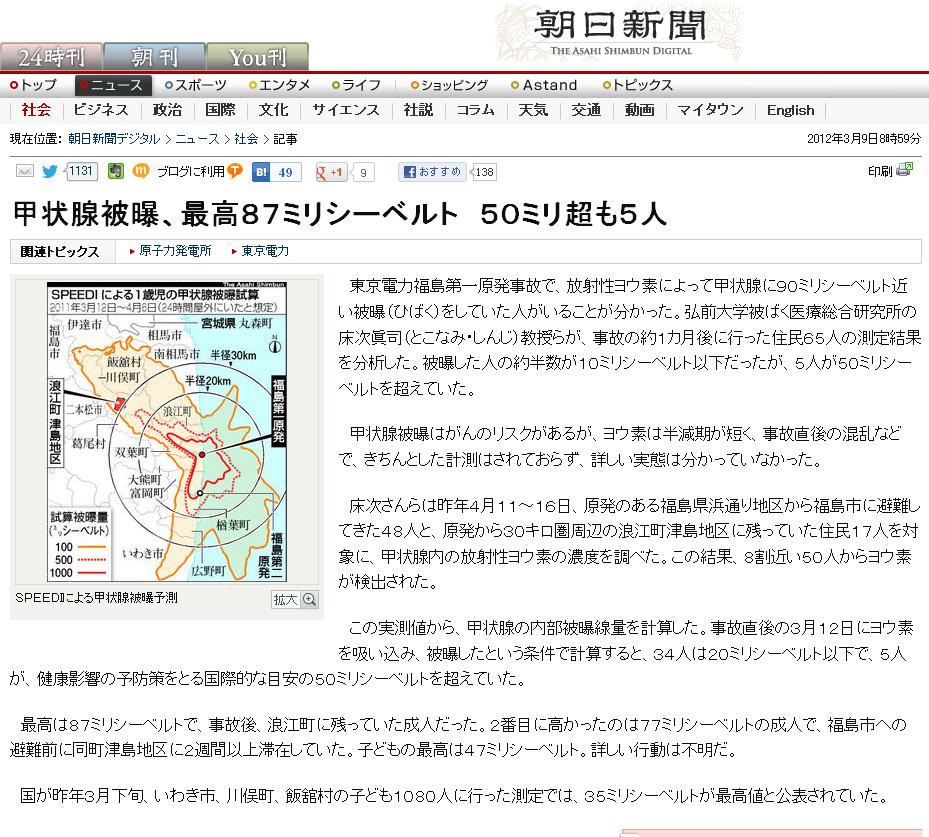
Task: Open the 政治 sub-navigation item
Action: pyautogui.click(x=167, y=110)
